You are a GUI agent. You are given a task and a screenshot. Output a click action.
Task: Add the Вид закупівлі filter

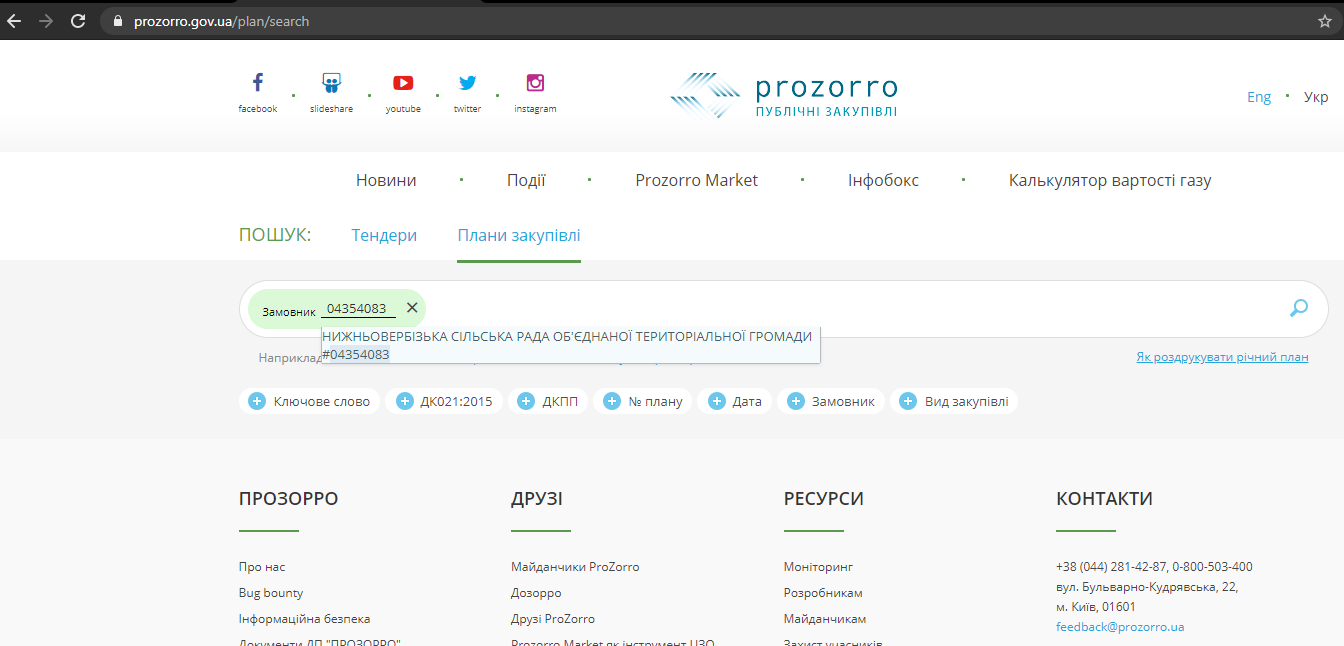(954, 401)
